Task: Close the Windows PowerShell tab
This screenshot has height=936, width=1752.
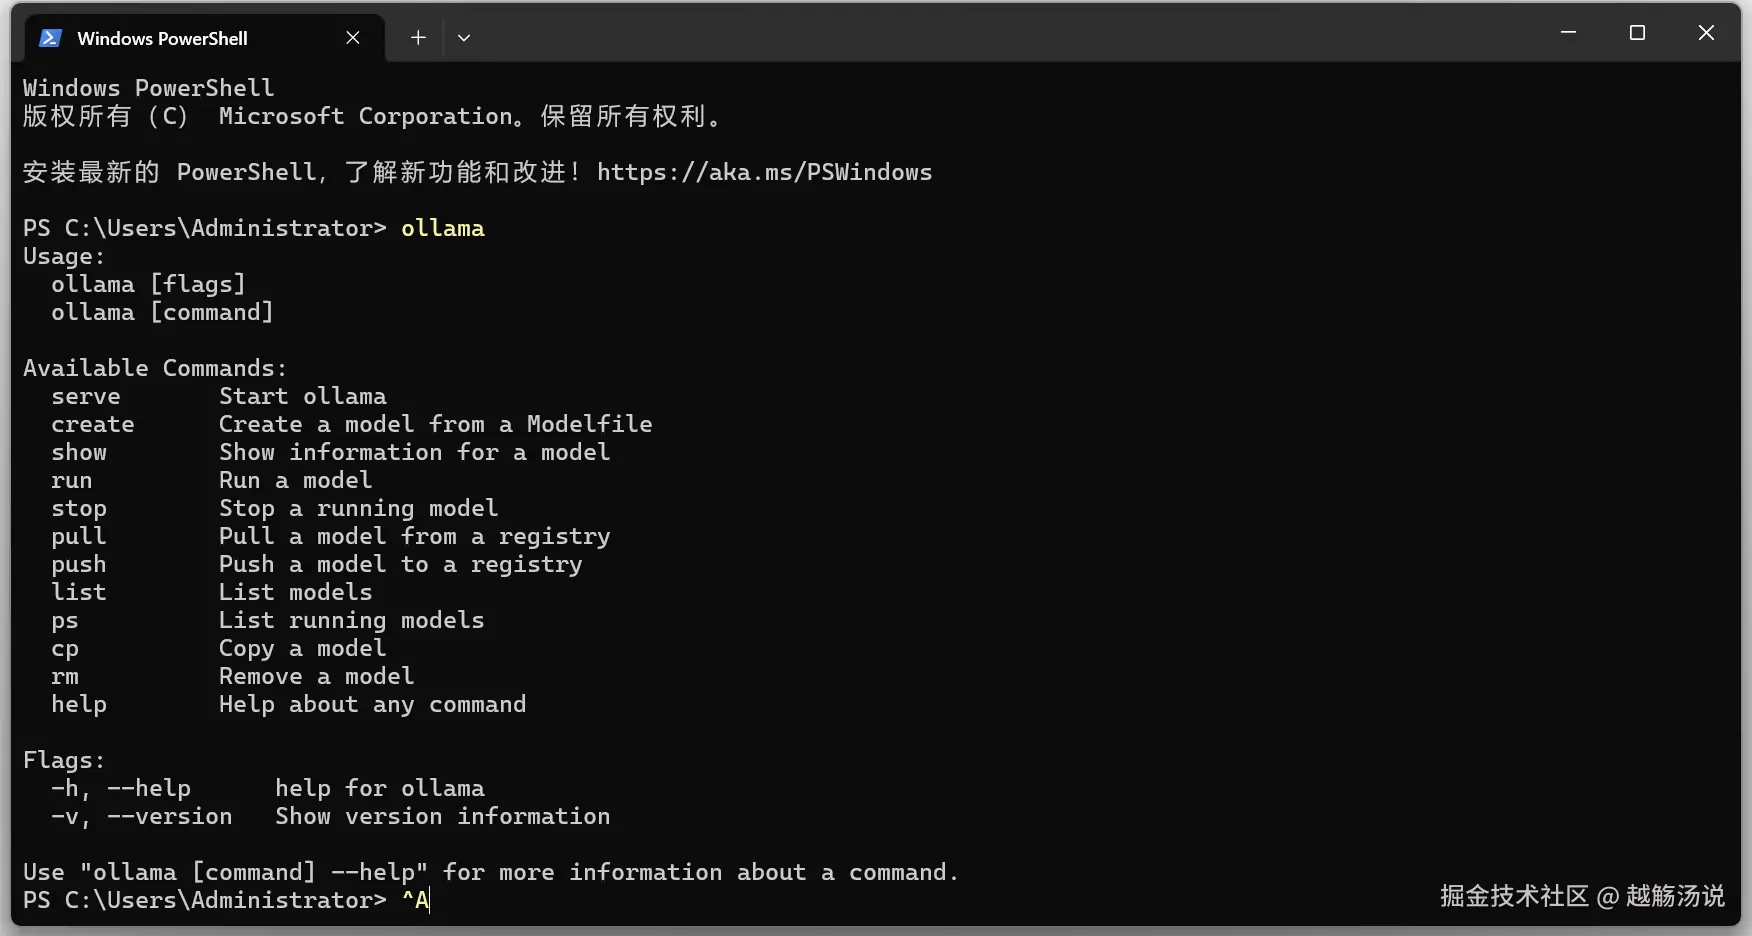Action: [x=353, y=38]
